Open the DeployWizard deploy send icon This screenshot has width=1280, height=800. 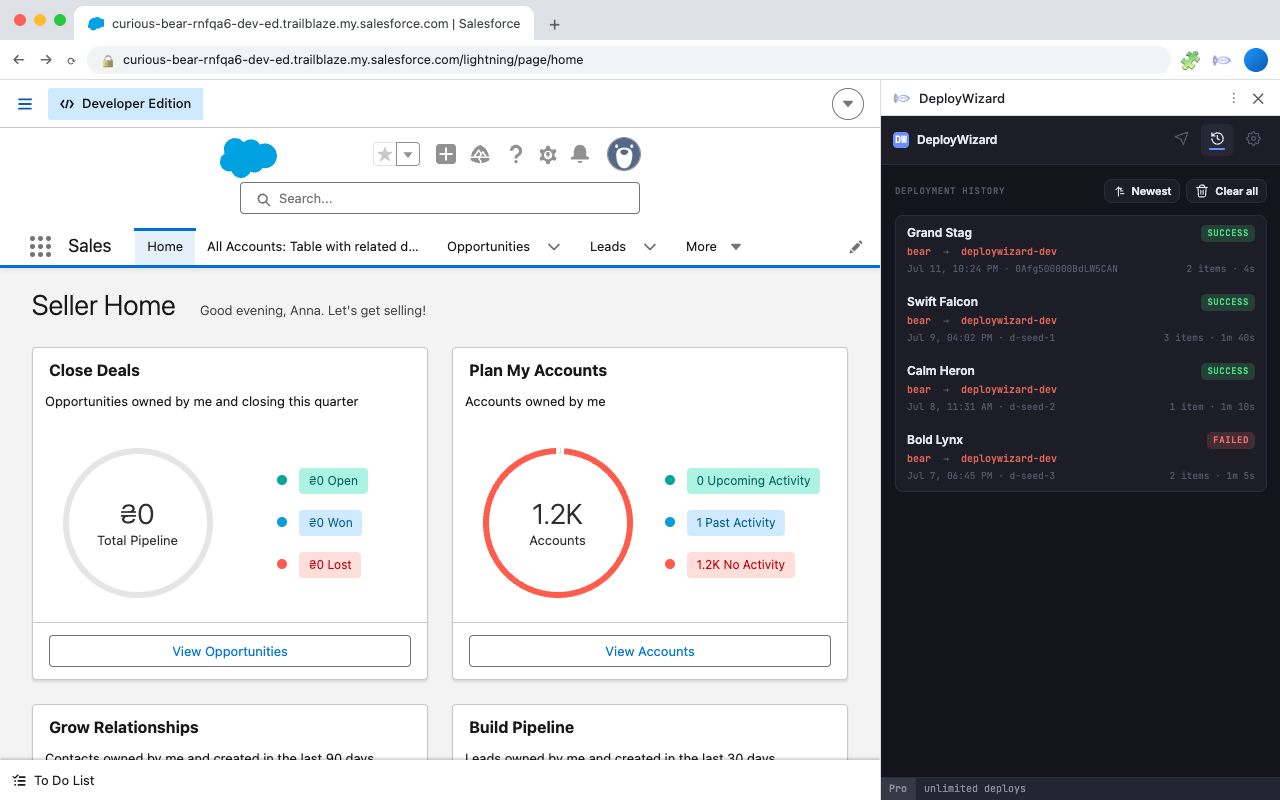coord(1181,139)
